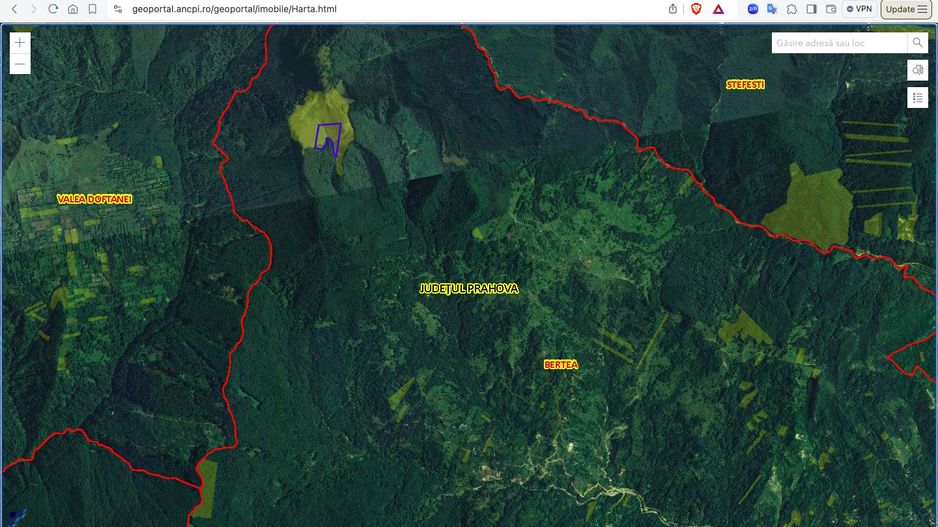Screen dimensions: 938x527
Task: Zoom out the map with minus button
Action: pos(20,64)
